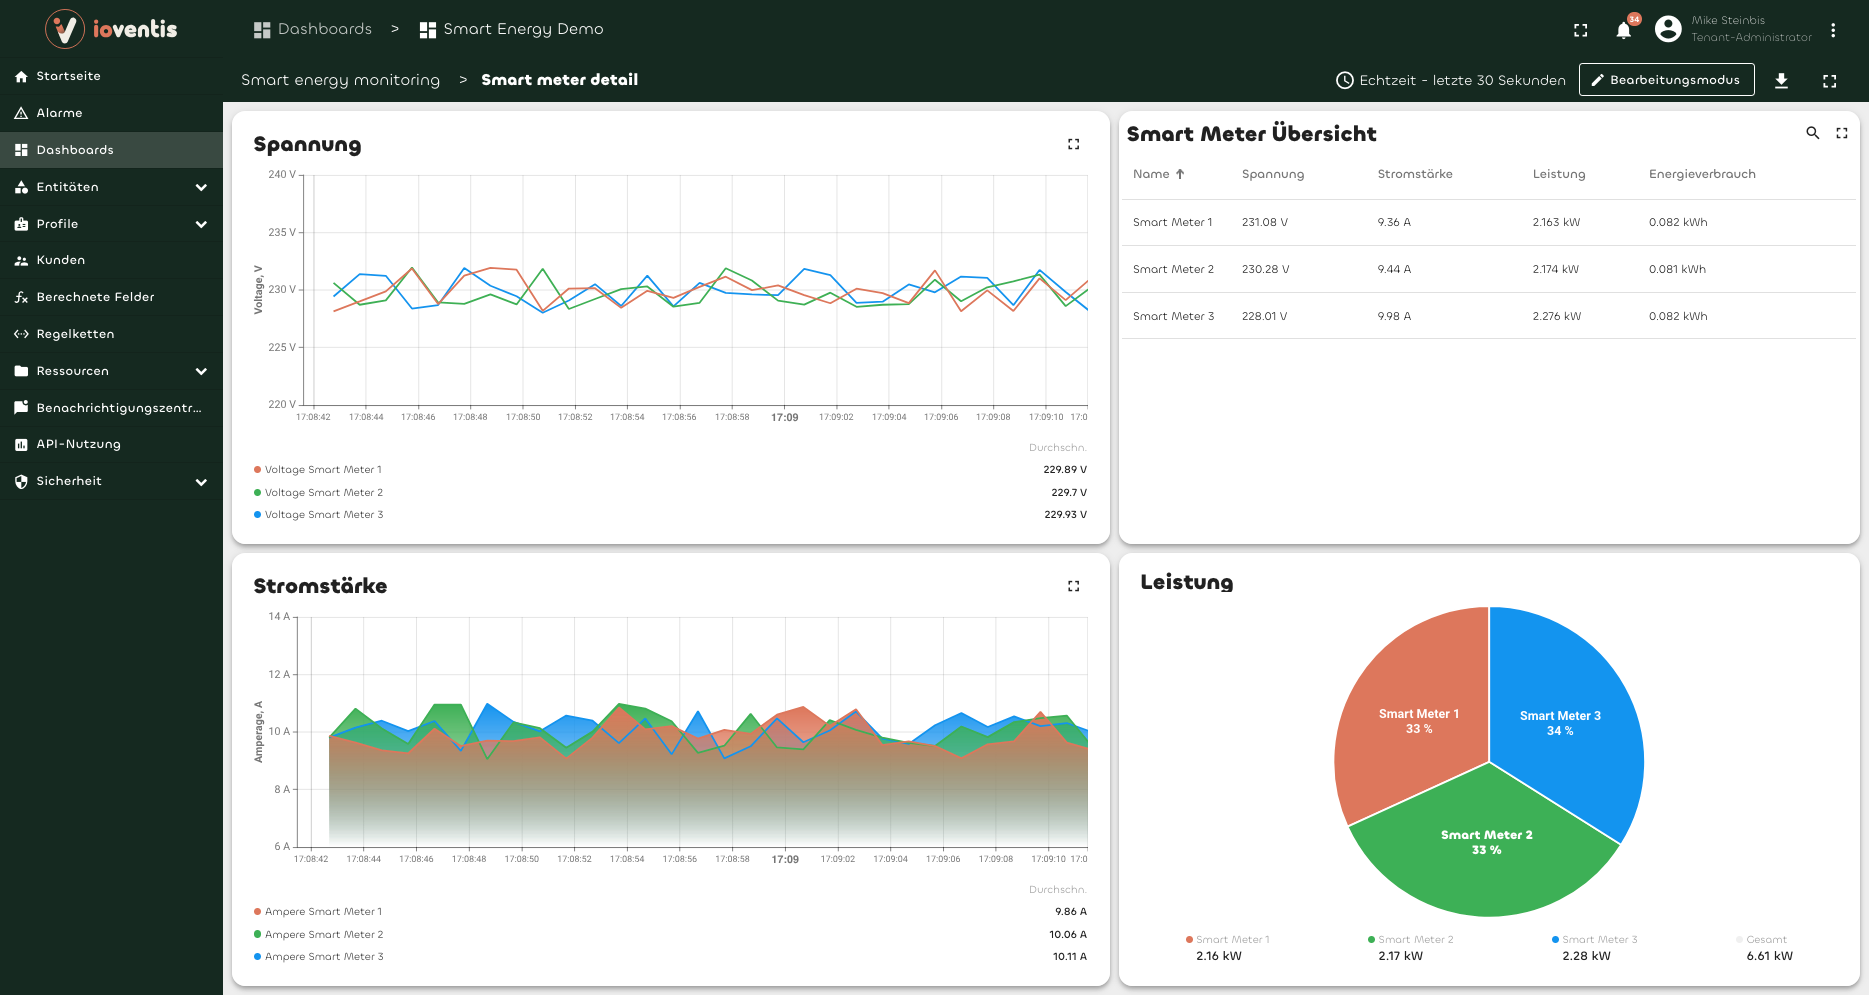Expand the Profile sidebar submenu
This screenshot has width=1869, height=995.
point(201,224)
